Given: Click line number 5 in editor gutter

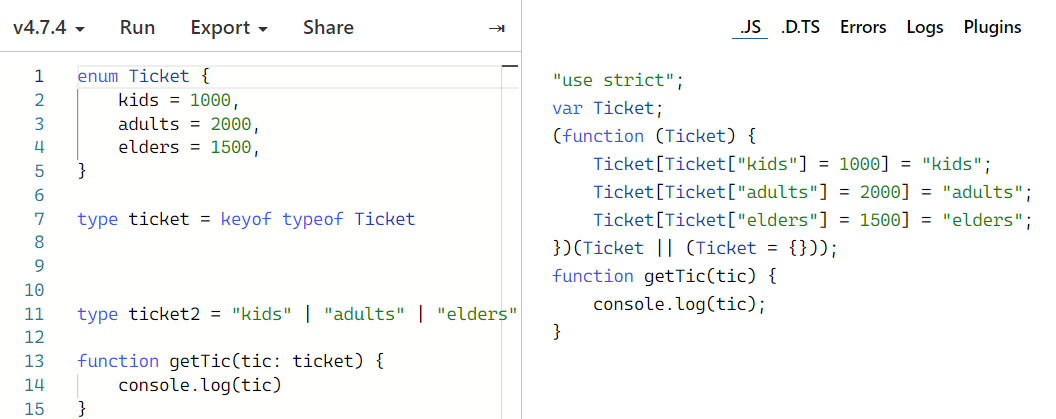Looking at the screenshot, I should pos(38,171).
